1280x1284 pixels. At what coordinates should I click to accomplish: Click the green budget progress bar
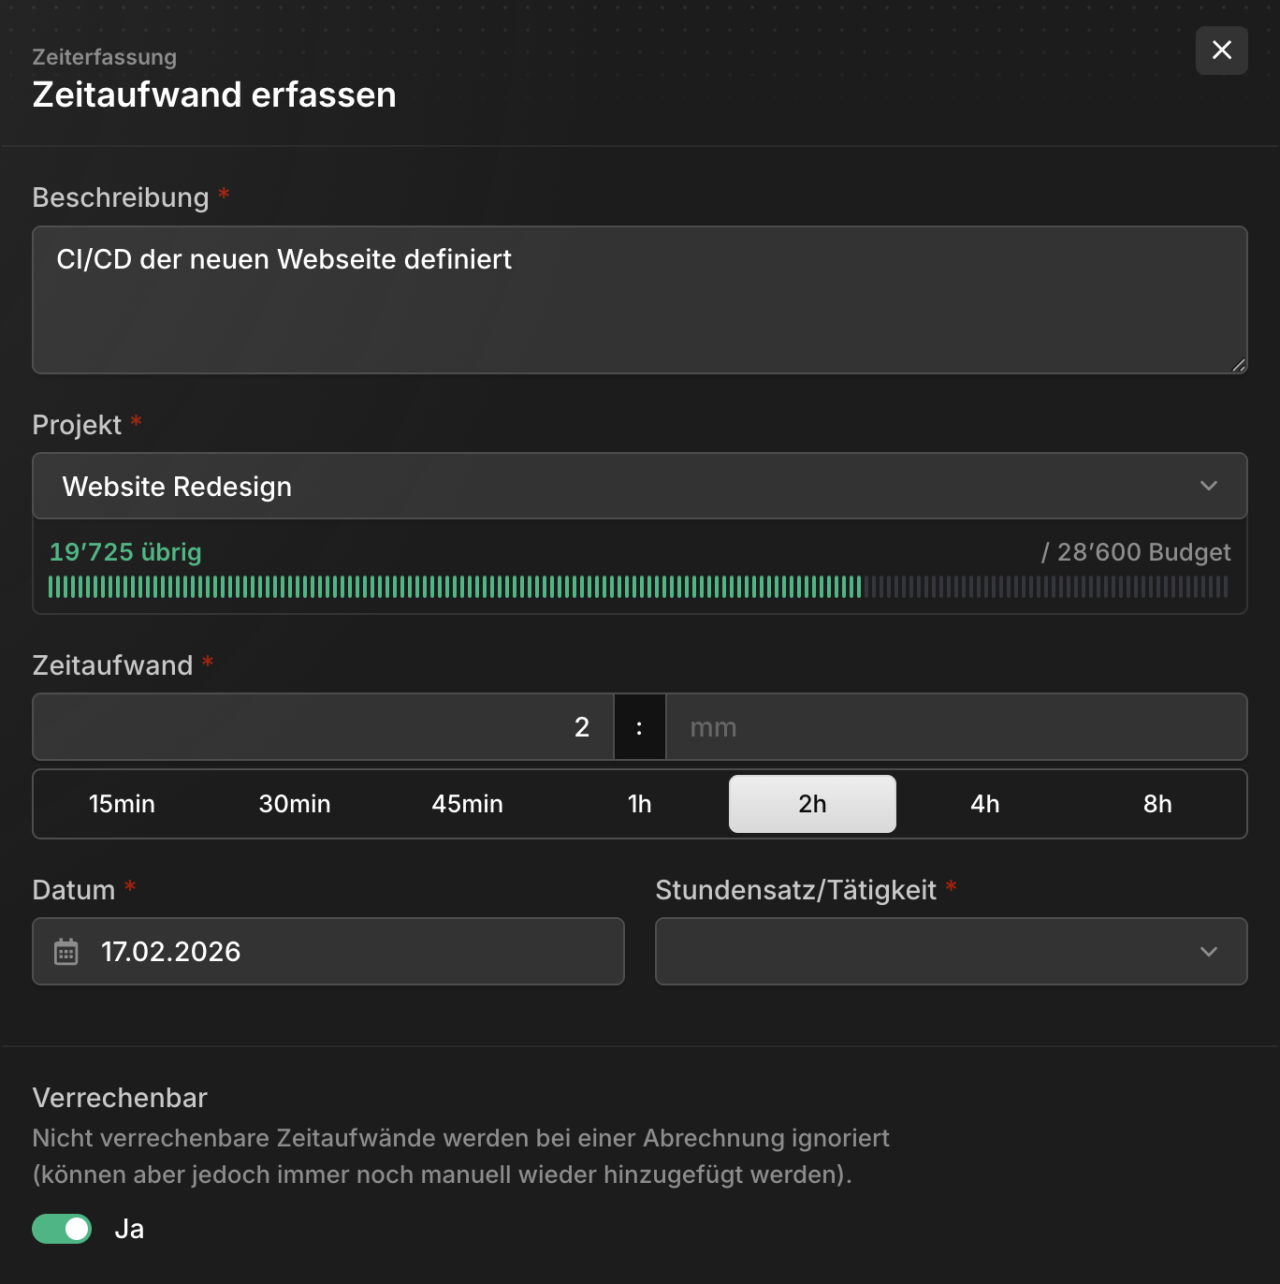pos(638,587)
